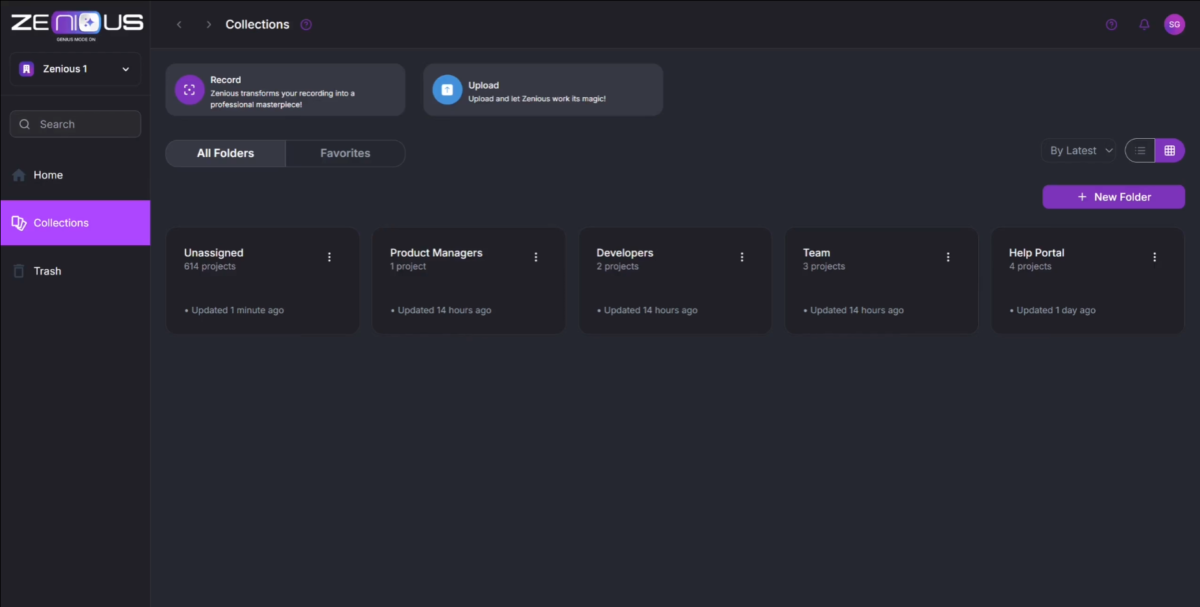The width and height of the screenshot is (1200, 607).
Task: Open the Help Portal folder
Action: click(x=1088, y=281)
